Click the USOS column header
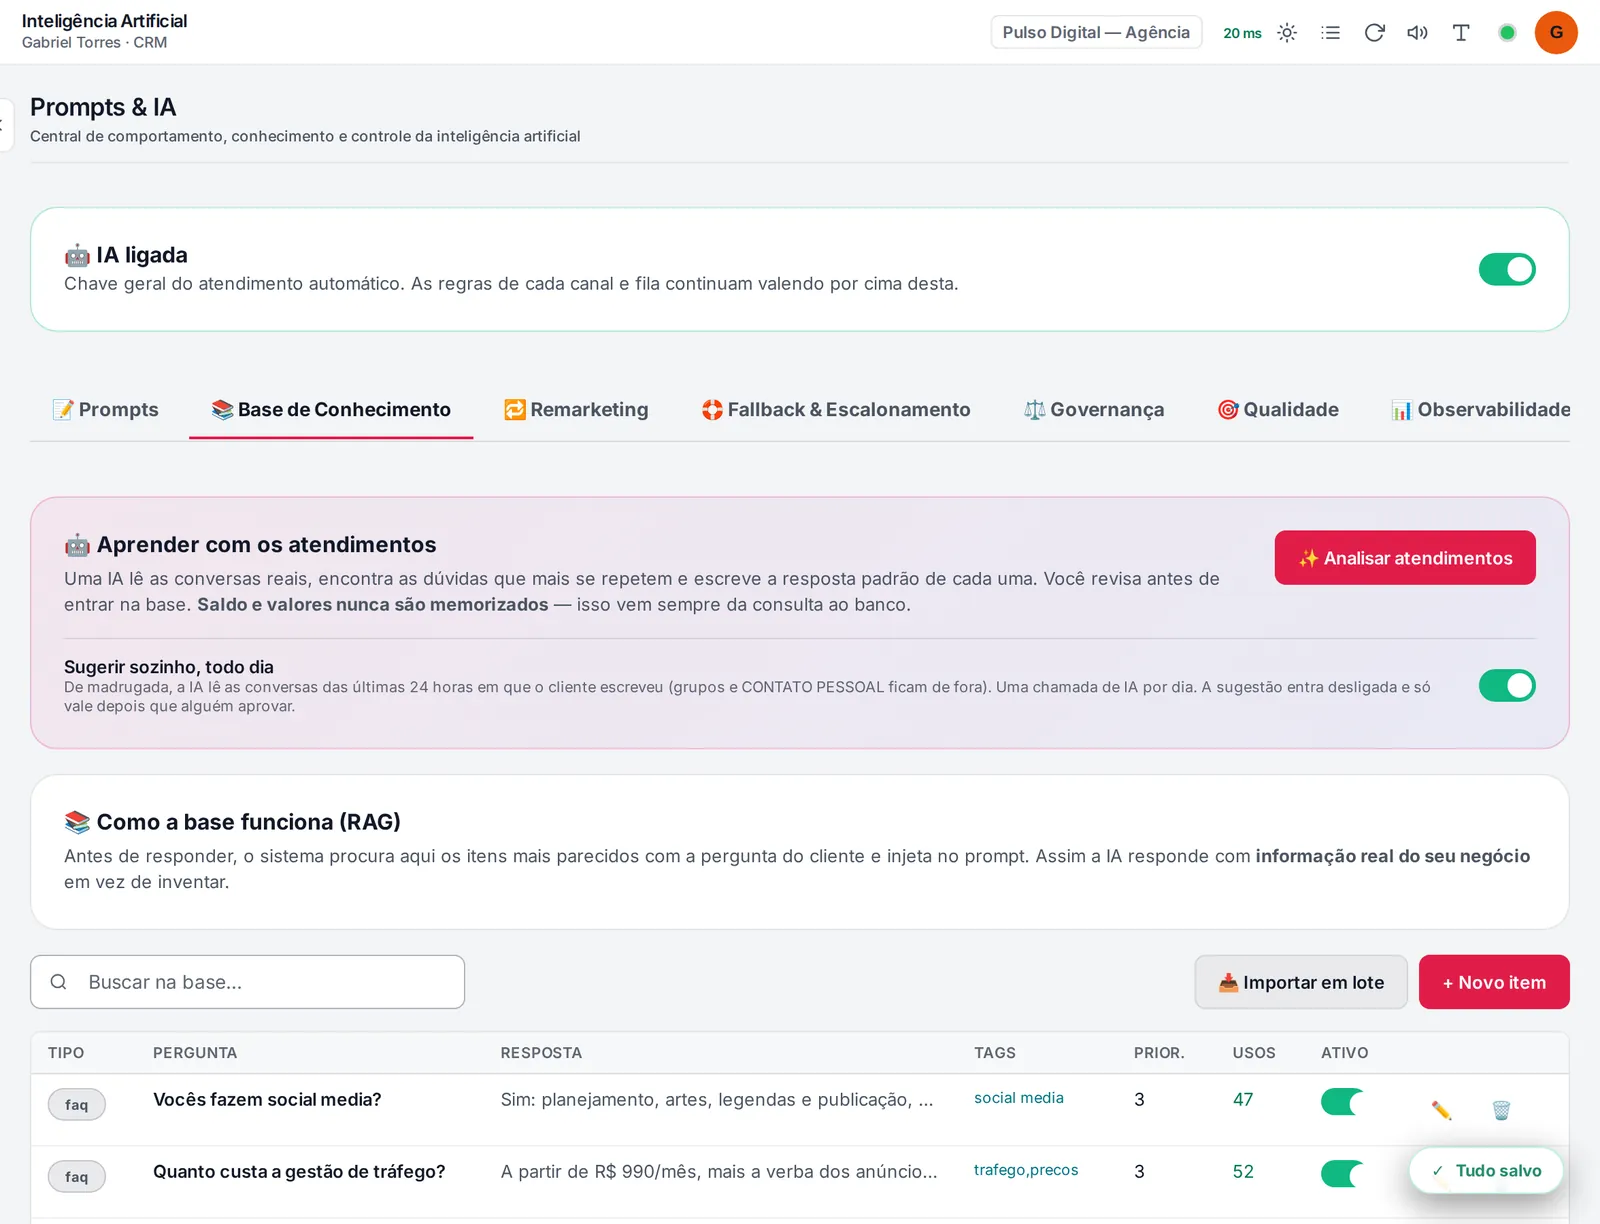This screenshot has height=1224, width=1600. click(x=1254, y=1053)
